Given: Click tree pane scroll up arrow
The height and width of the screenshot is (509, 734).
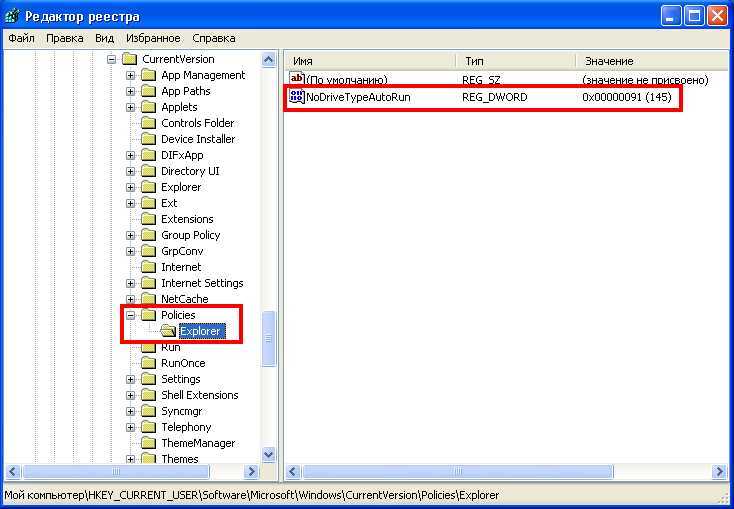Looking at the screenshot, I should point(269,59).
